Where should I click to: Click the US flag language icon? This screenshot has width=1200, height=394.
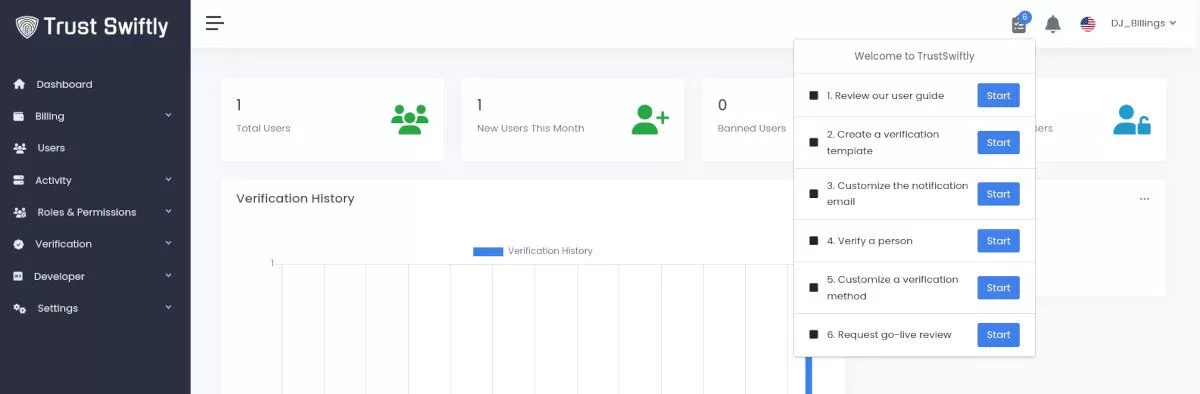(x=1088, y=23)
